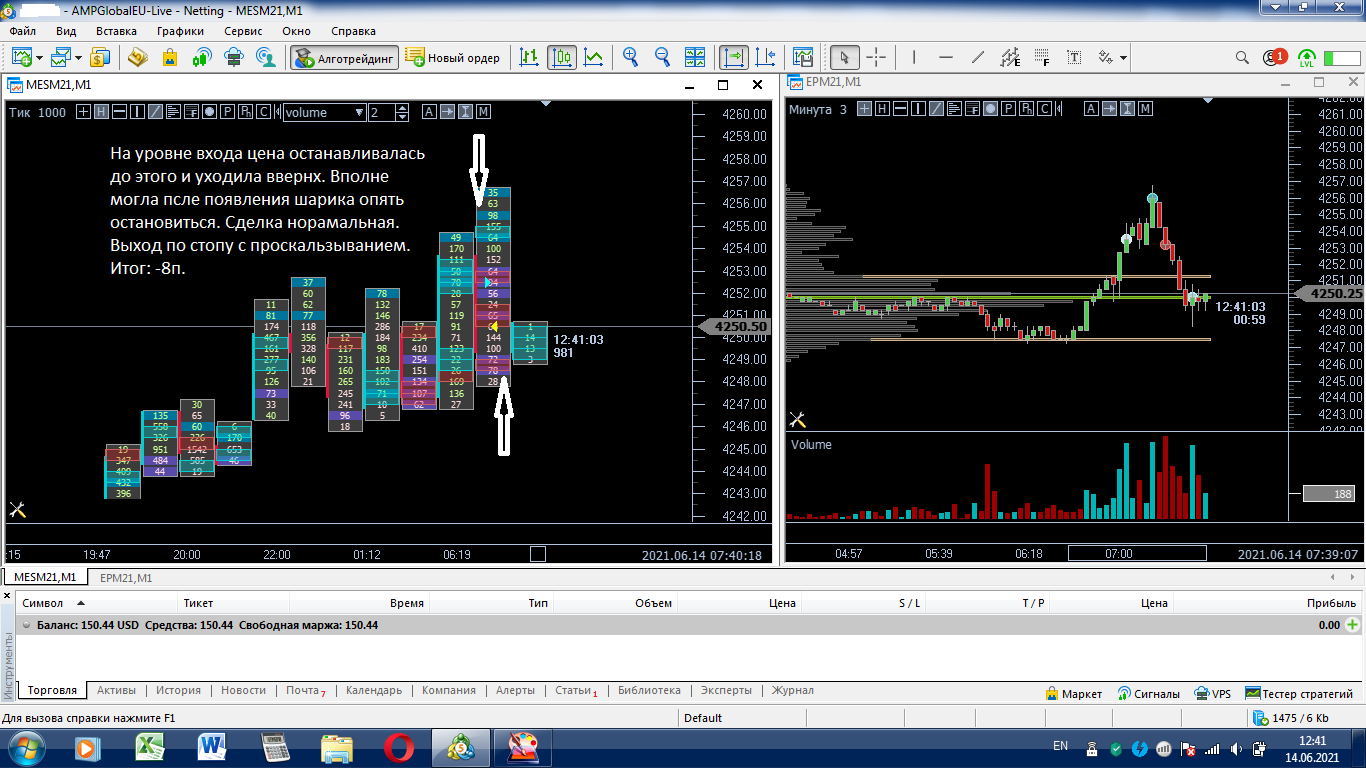Open the search magnifier in the toolbar
Screen dimensions: 1366x768
click(1242, 58)
